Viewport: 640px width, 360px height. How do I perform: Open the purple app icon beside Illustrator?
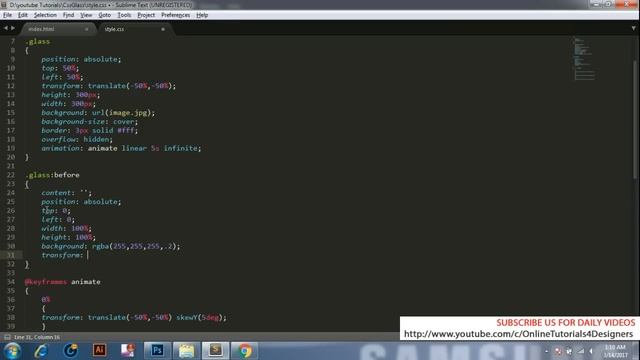[x=128, y=350]
